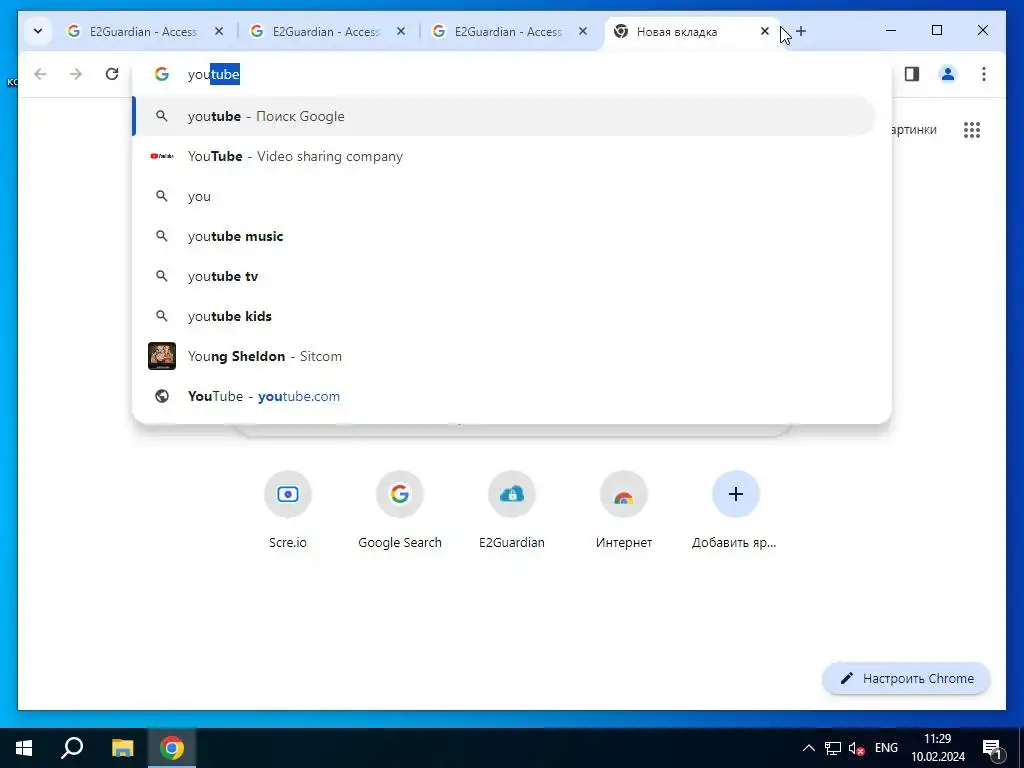Select the youtube tv suggestion
1024x768 pixels.
click(504, 276)
